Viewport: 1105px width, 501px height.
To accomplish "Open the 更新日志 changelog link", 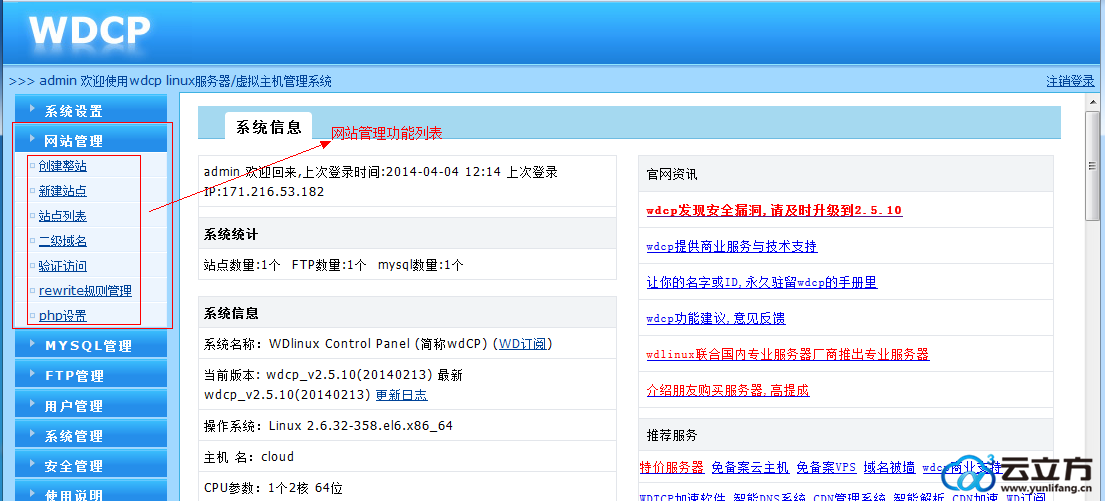I will (x=401, y=395).
